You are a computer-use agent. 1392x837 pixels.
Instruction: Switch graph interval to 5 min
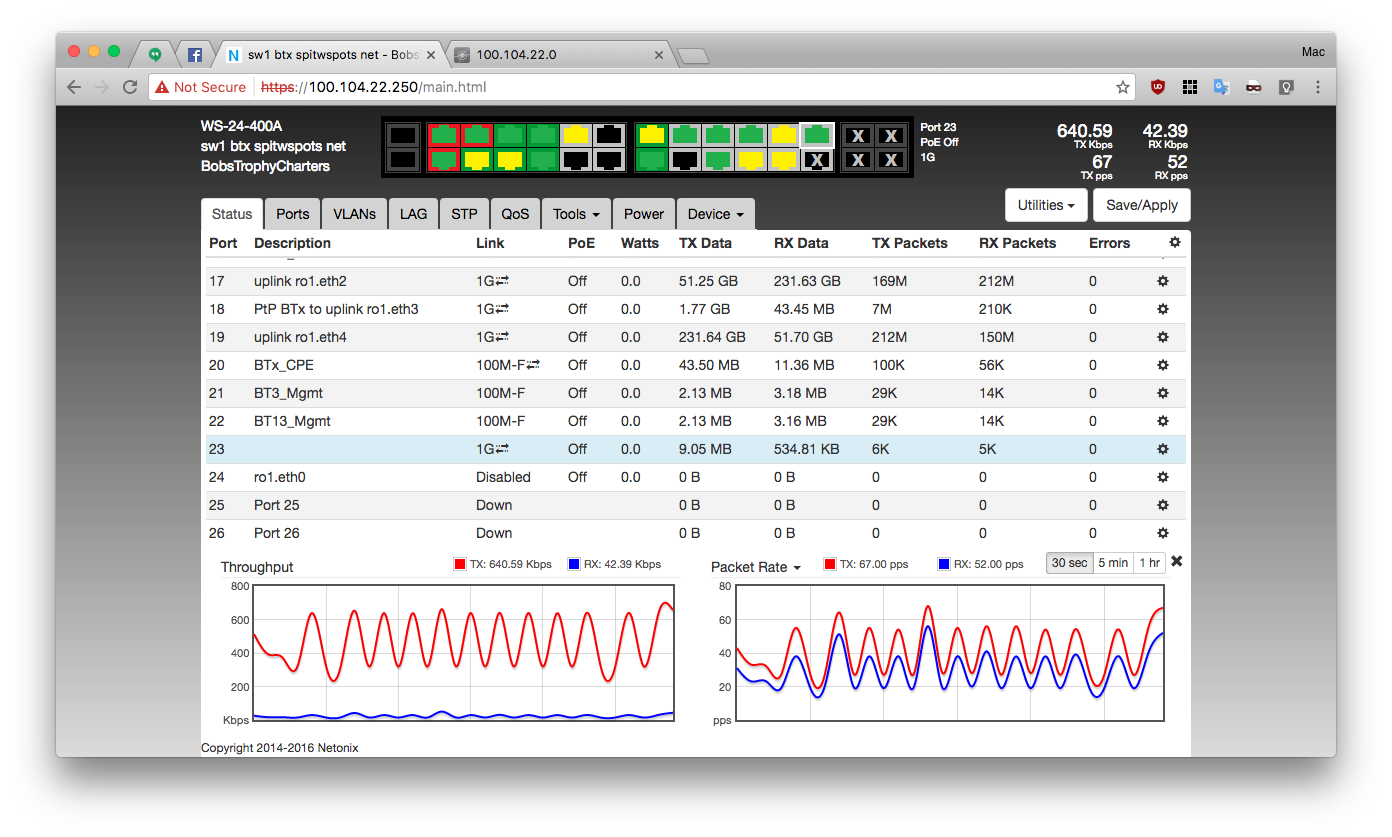(x=1113, y=563)
